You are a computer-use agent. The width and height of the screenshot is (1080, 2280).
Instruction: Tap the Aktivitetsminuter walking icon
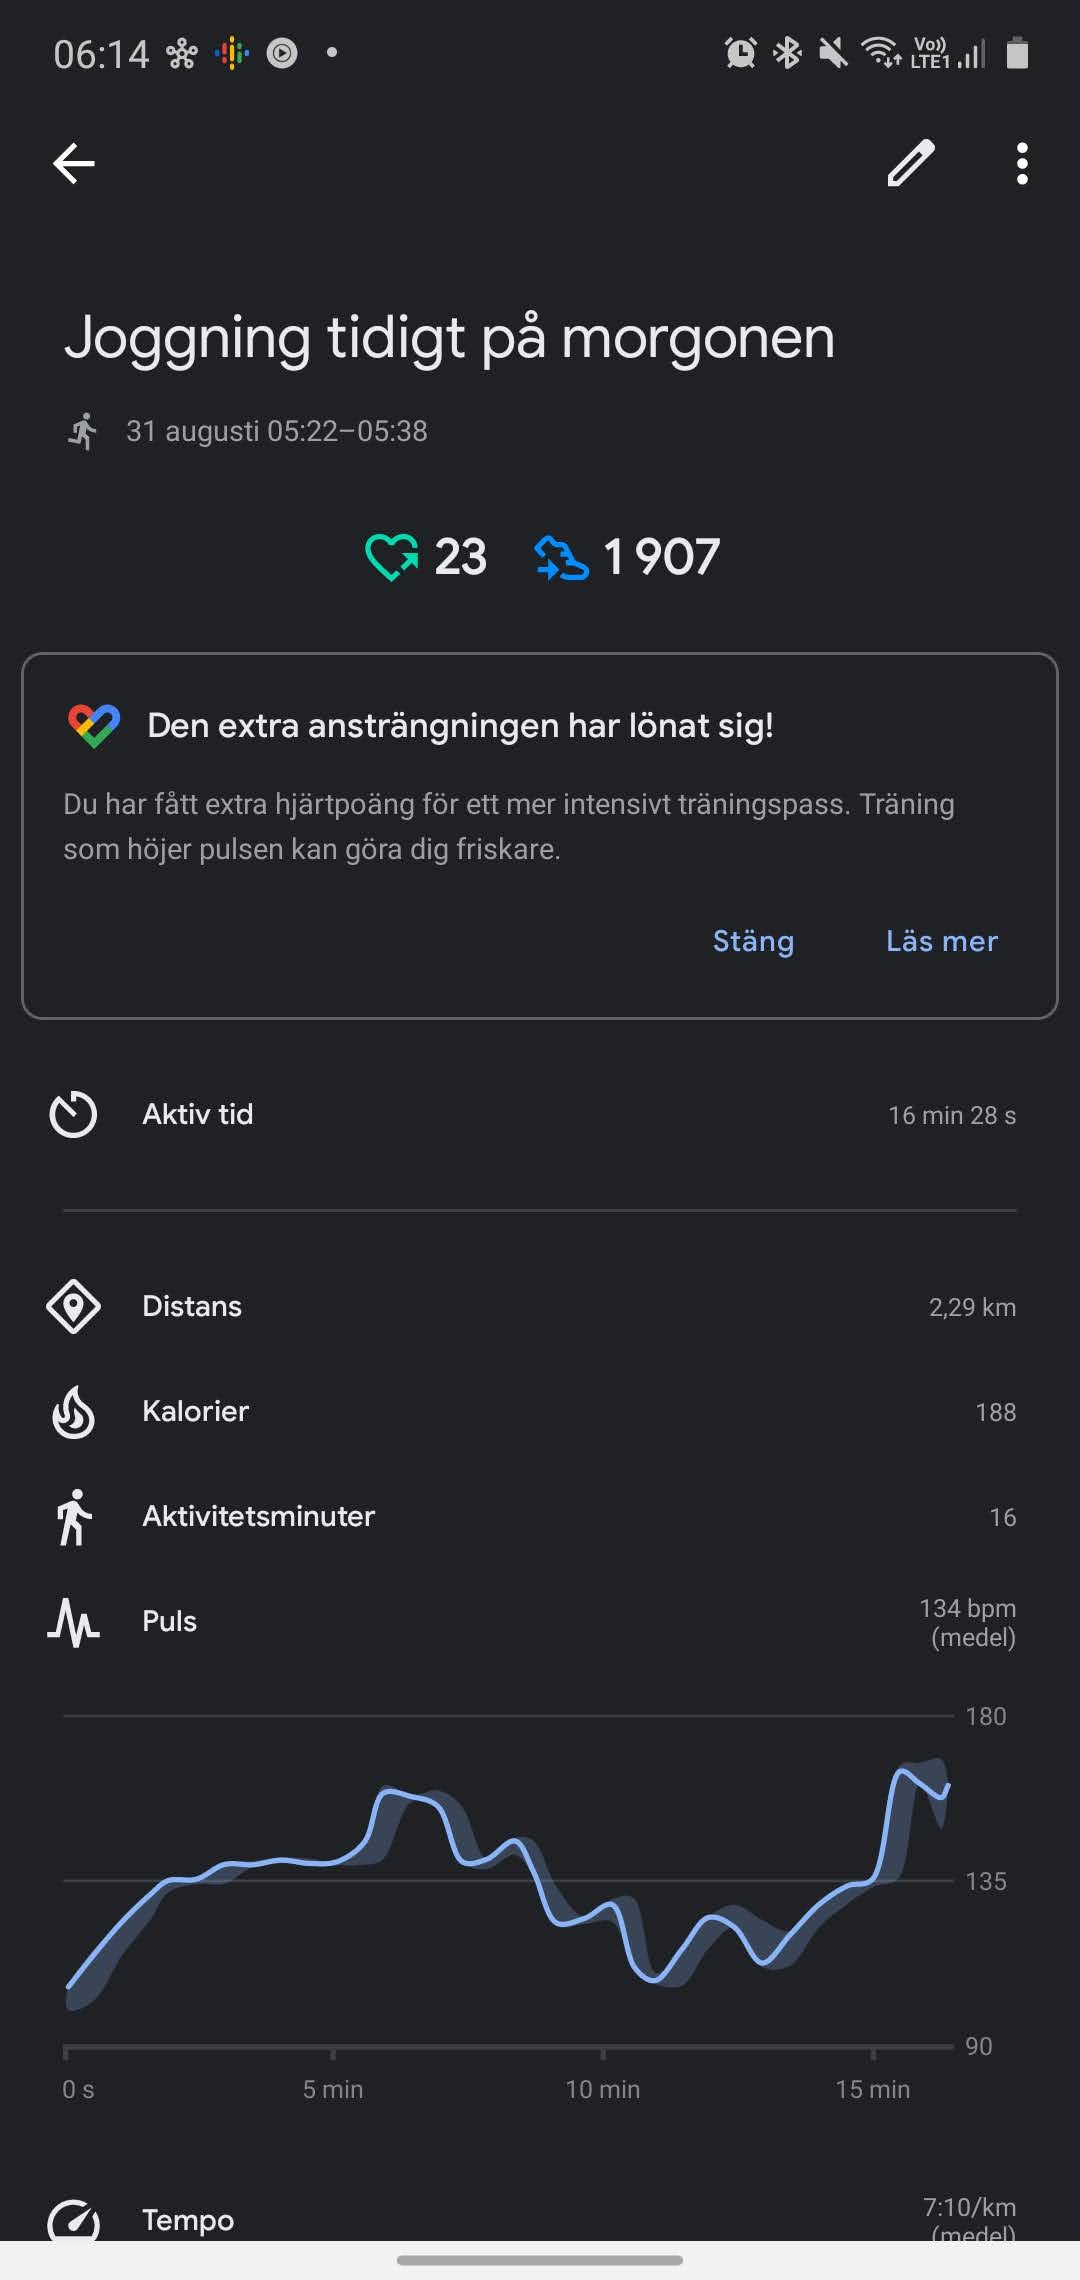[x=73, y=1517]
